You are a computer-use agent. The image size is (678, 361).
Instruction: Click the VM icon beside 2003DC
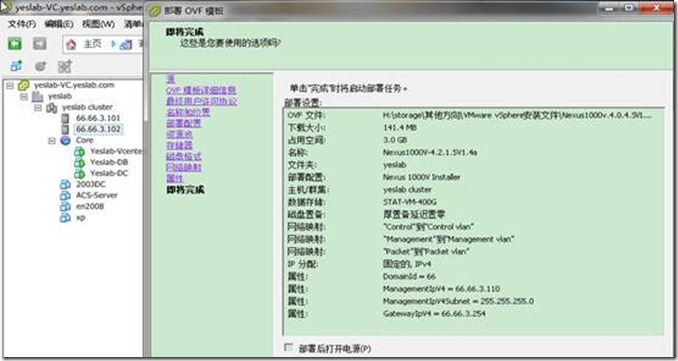pyautogui.click(x=65, y=184)
